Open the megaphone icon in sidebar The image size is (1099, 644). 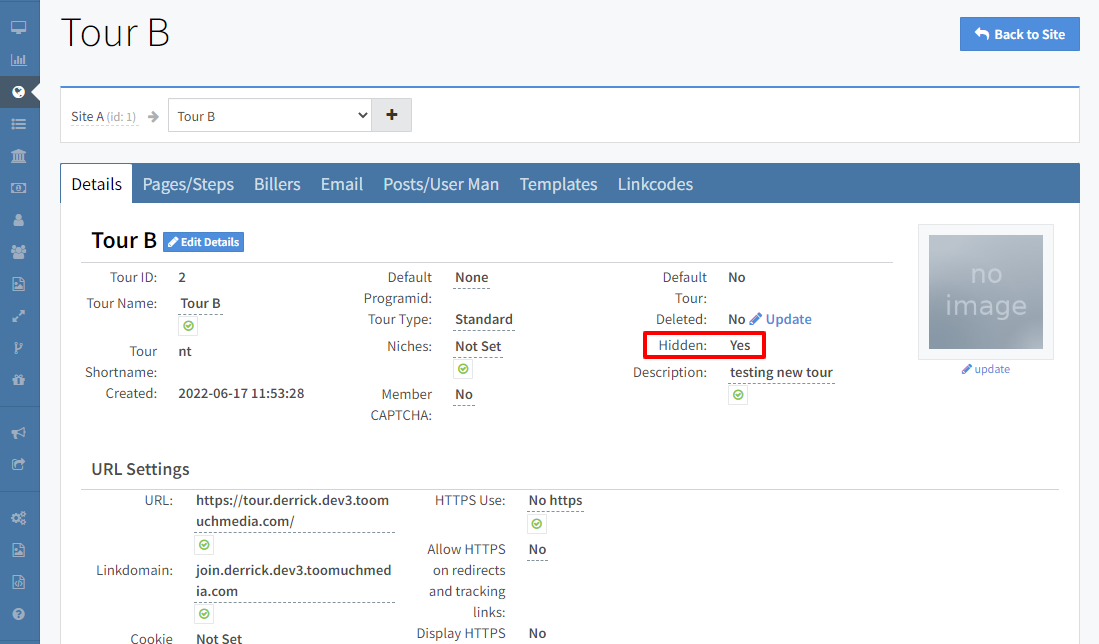point(18,433)
